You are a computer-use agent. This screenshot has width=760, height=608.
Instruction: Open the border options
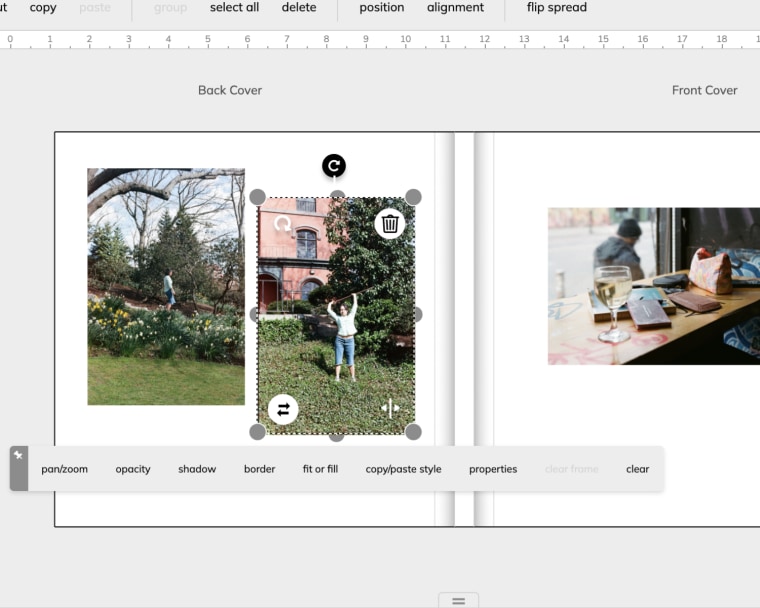[259, 469]
